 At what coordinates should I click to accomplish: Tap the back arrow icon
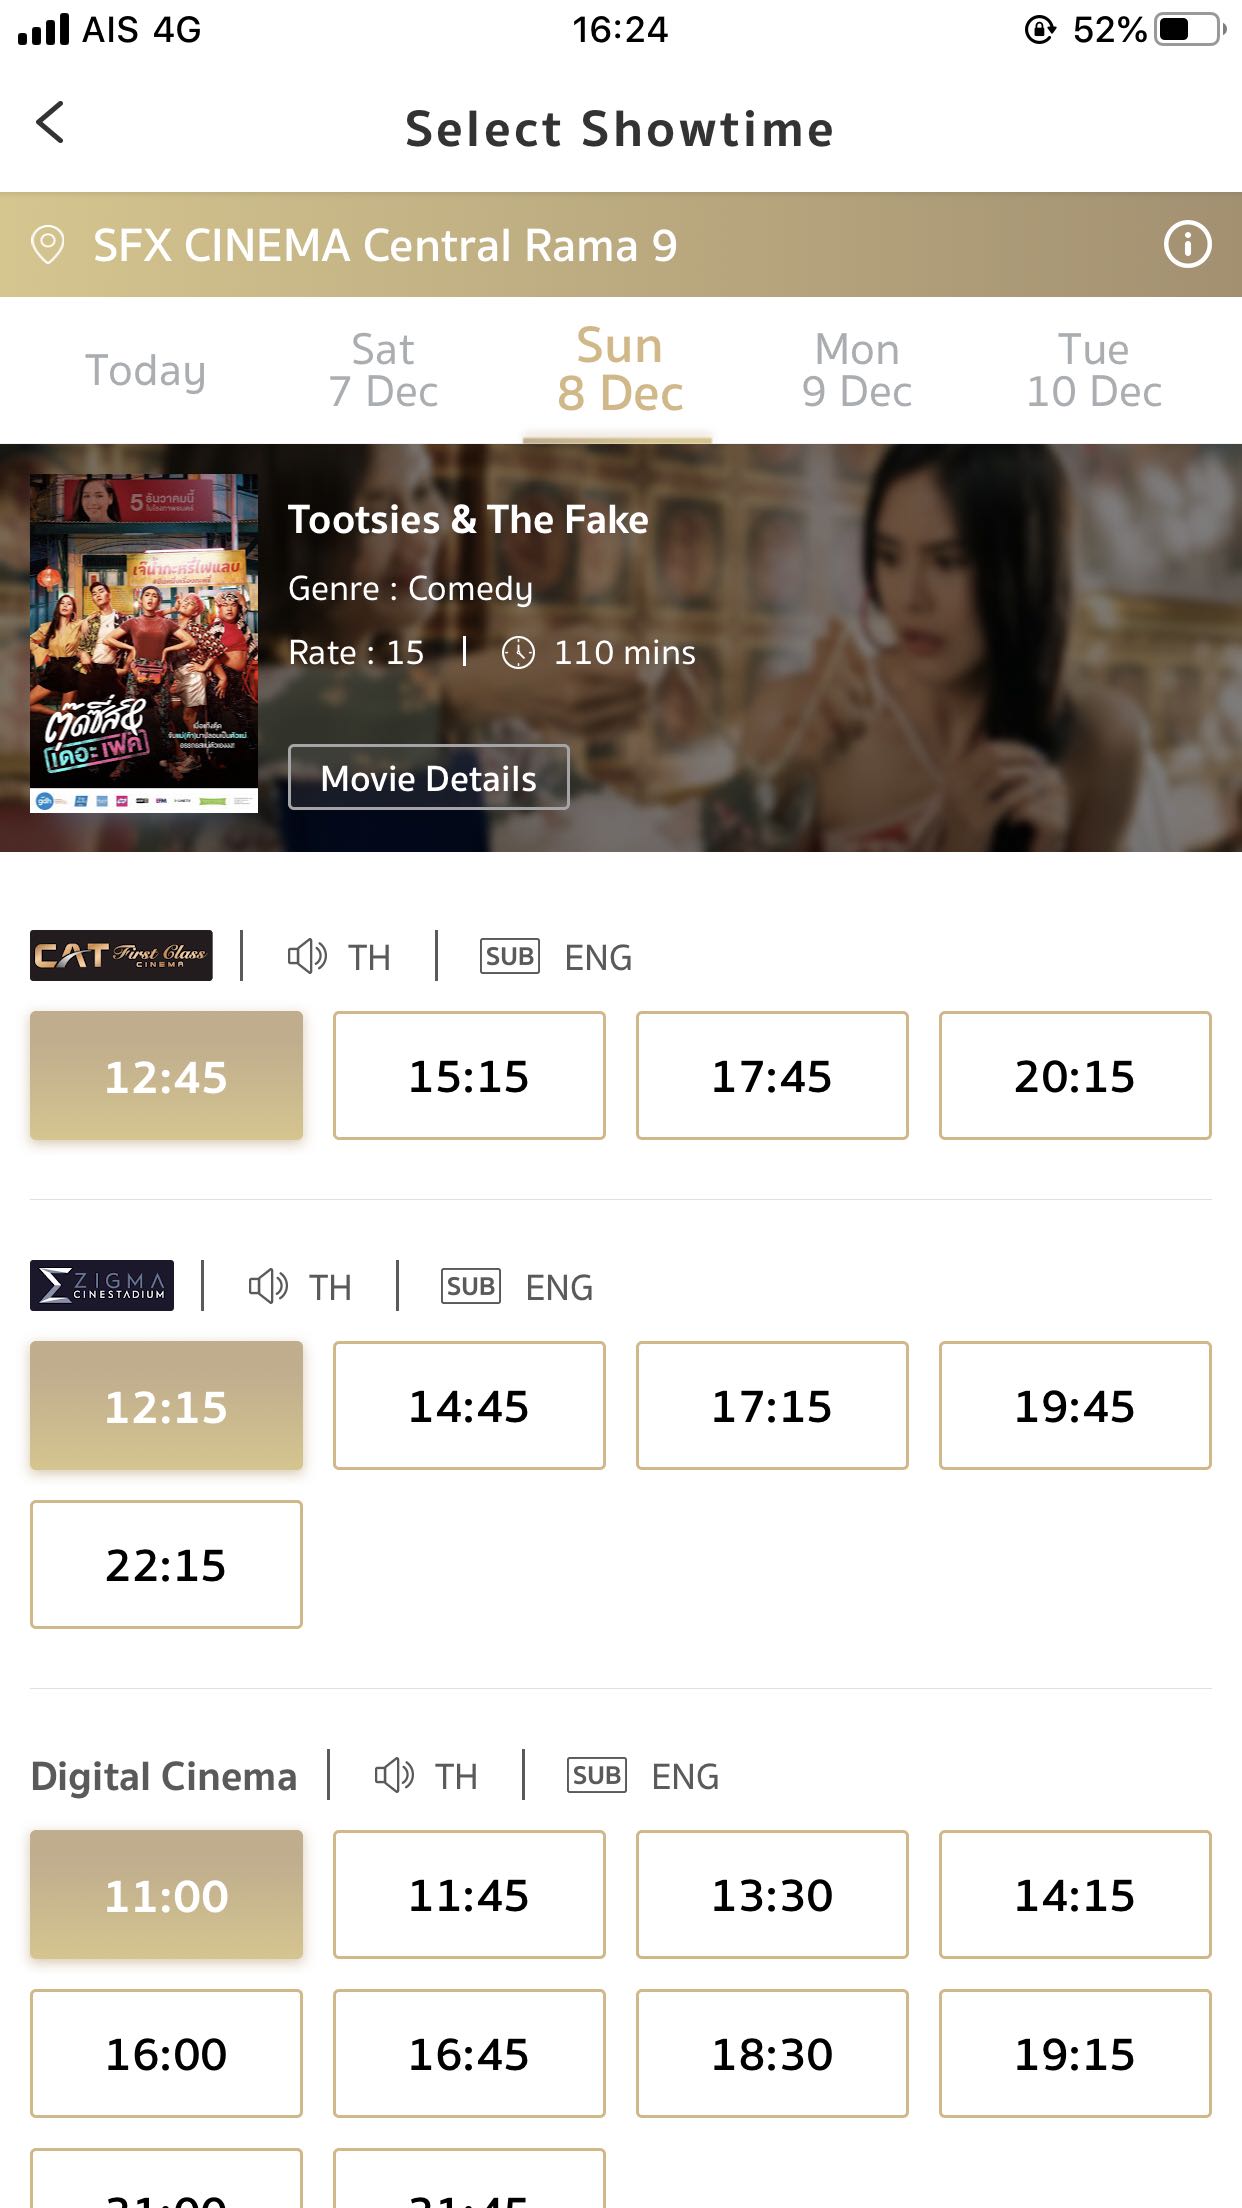coord(50,123)
